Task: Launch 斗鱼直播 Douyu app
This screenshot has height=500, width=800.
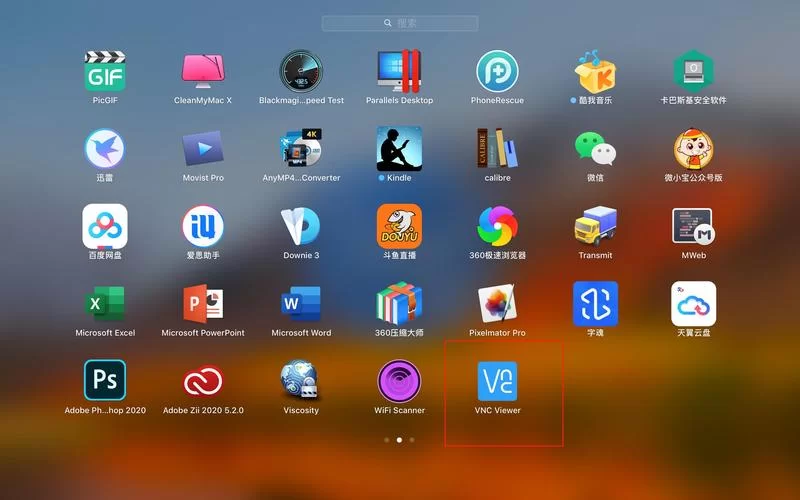Action: pos(399,227)
